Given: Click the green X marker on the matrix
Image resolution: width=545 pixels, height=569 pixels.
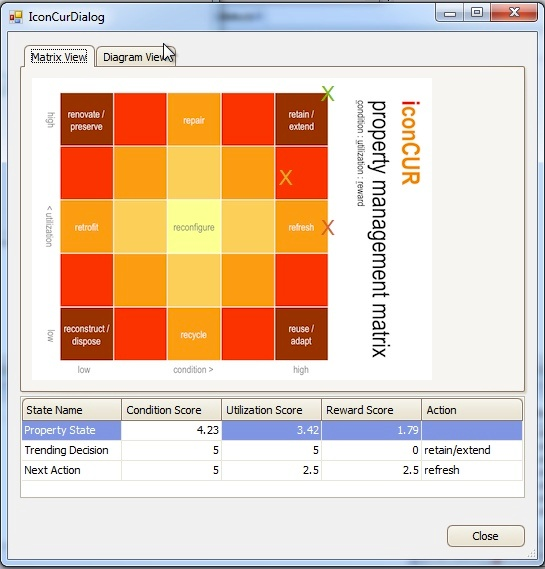Looking at the screenshot, I should point(328,94).
